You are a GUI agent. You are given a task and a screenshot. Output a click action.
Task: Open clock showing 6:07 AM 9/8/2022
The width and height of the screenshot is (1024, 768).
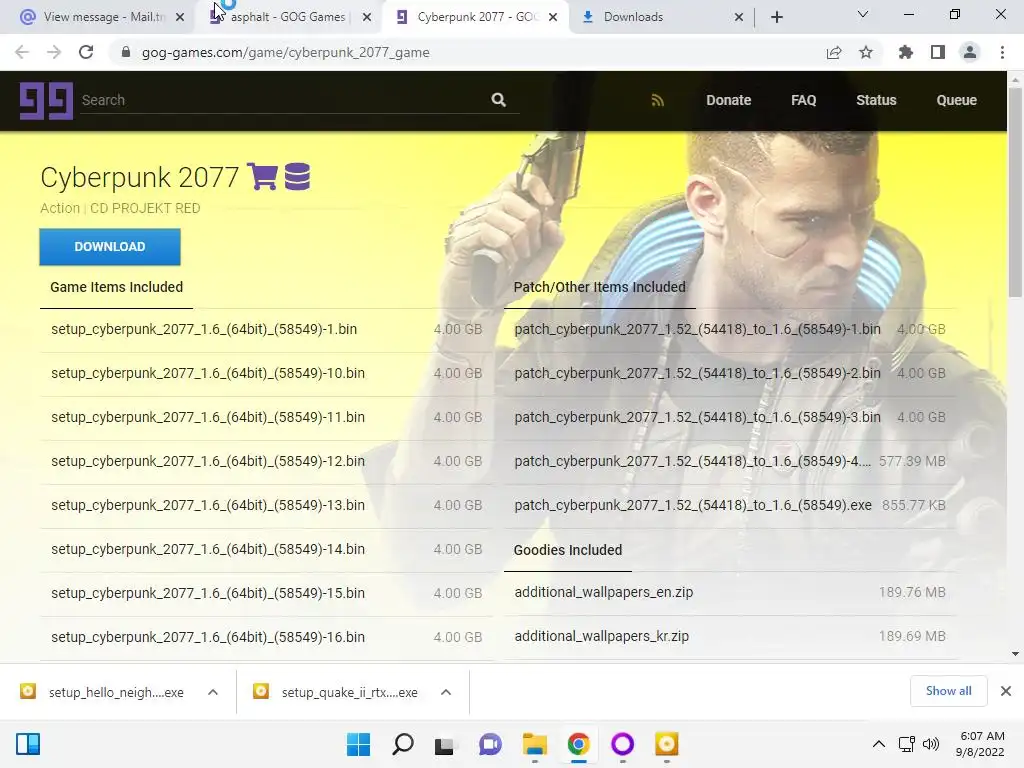[x=980, y=744]
